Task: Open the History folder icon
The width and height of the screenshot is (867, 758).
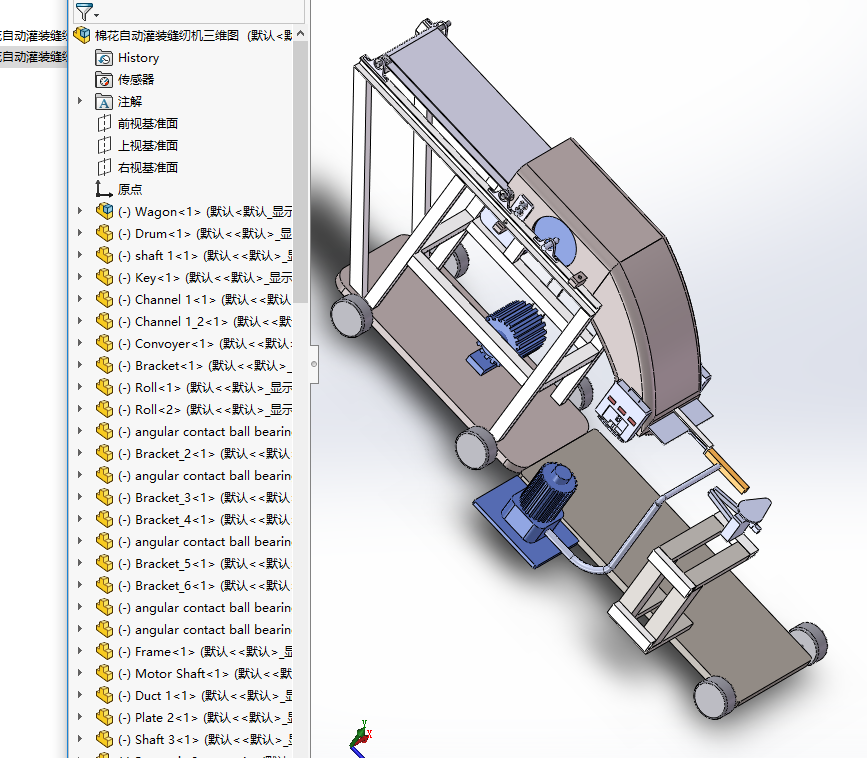Action: tap(103, 57)
